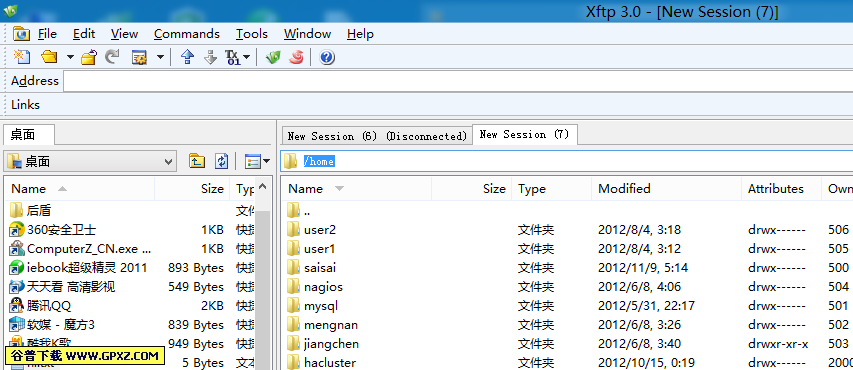Click the disconnect/unlock folder icon
Image resolution: width=853 pixels, height=370 pixels.
click(x=89, y=57)
